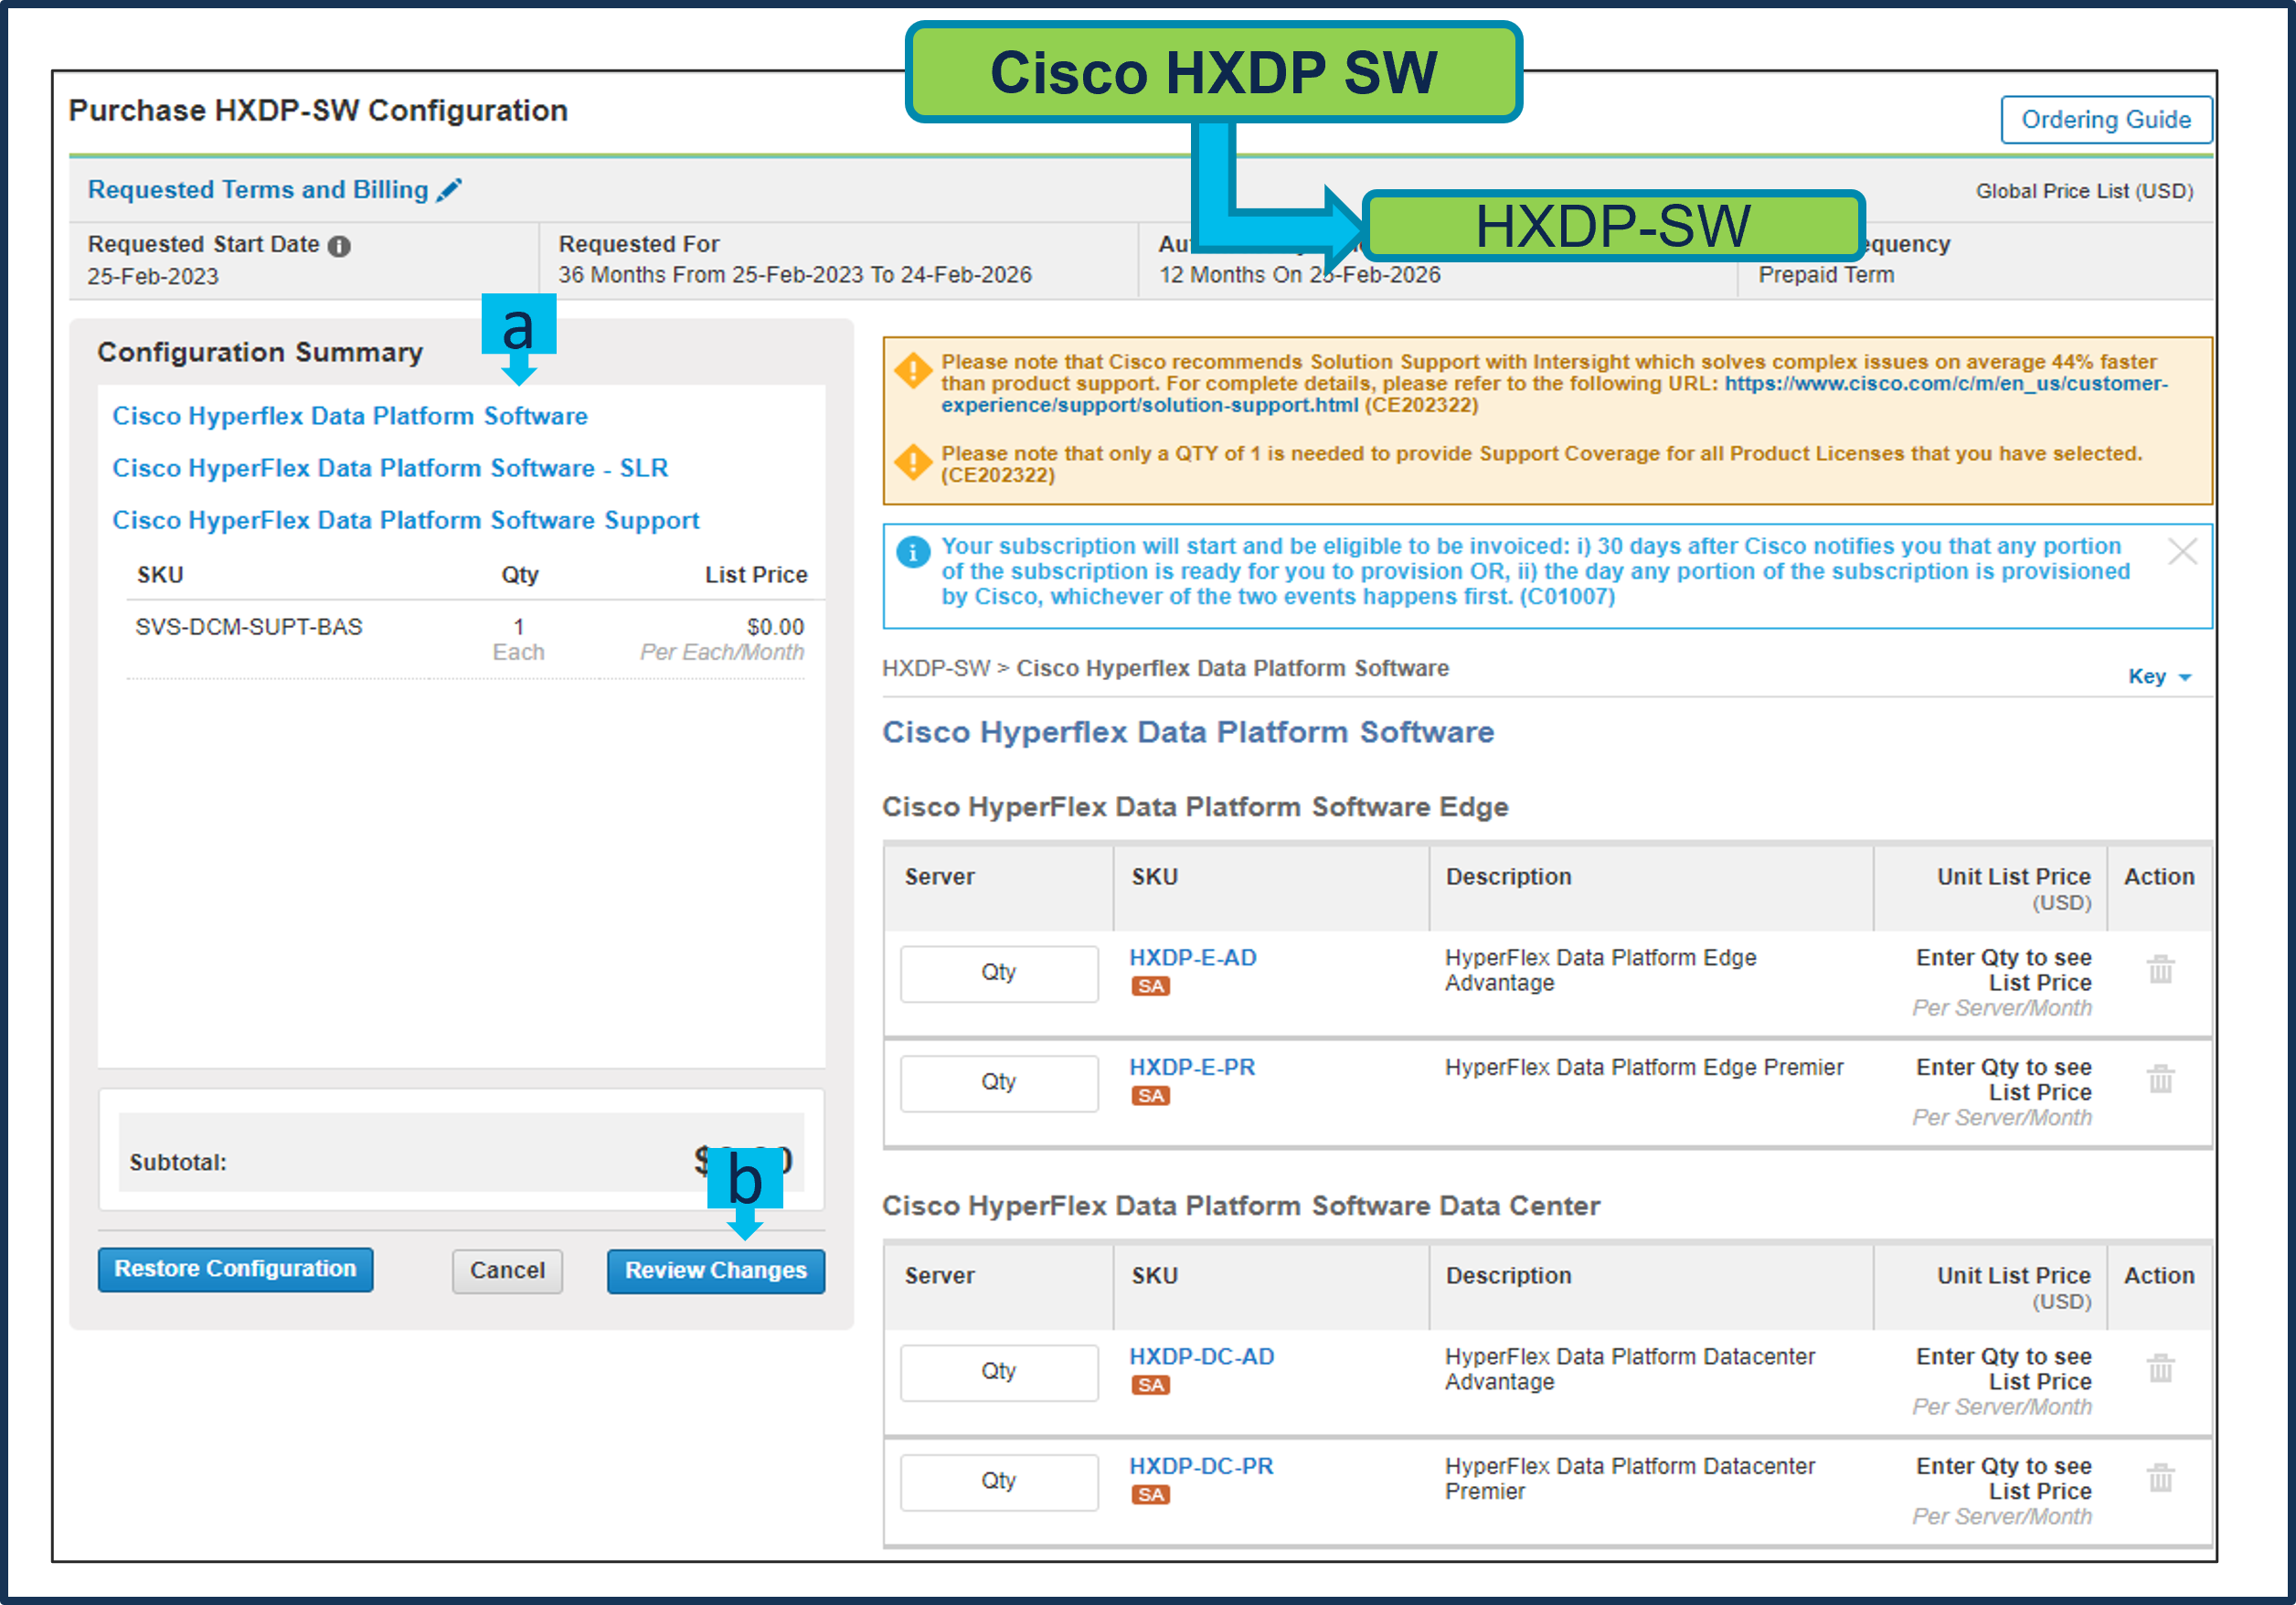This screenshot has height=1605, width=2296.
Task: Click trash icon for HXDP-E-PR row
Action: pyautogui.click(x=2160, y=1079)
